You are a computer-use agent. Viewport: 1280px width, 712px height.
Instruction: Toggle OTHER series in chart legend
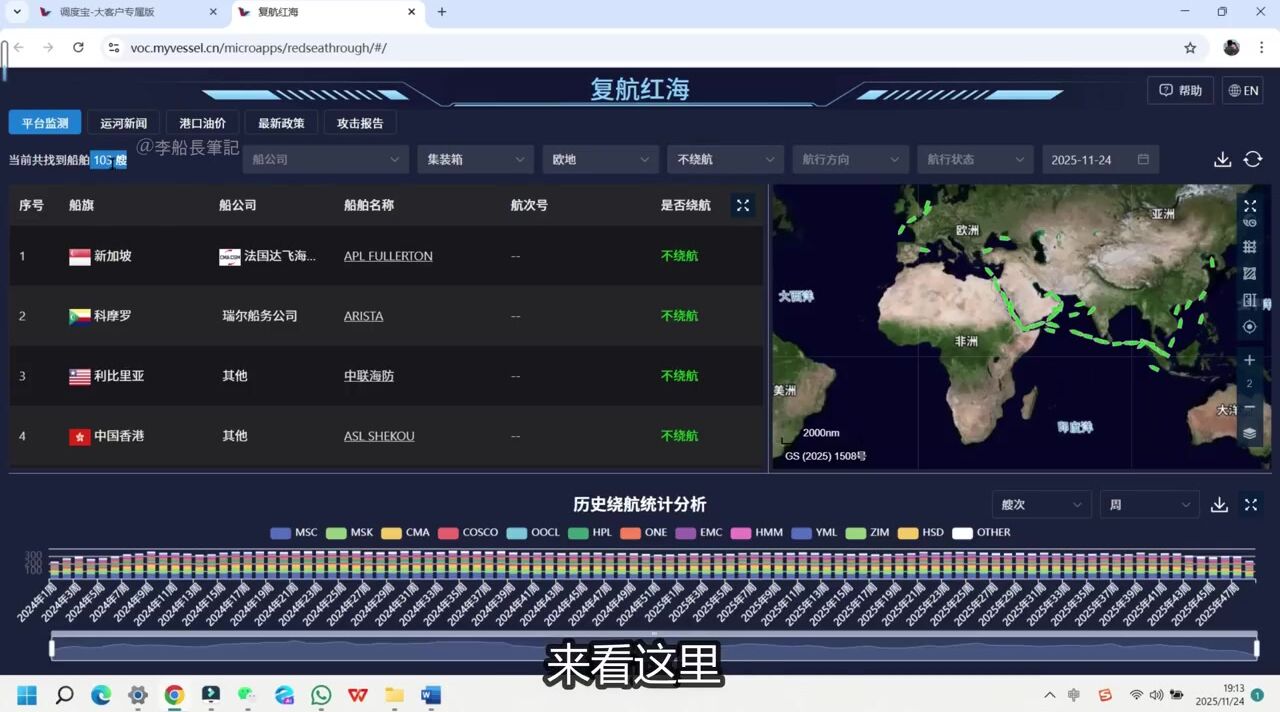pyautogui.click(x=981, y=533)
